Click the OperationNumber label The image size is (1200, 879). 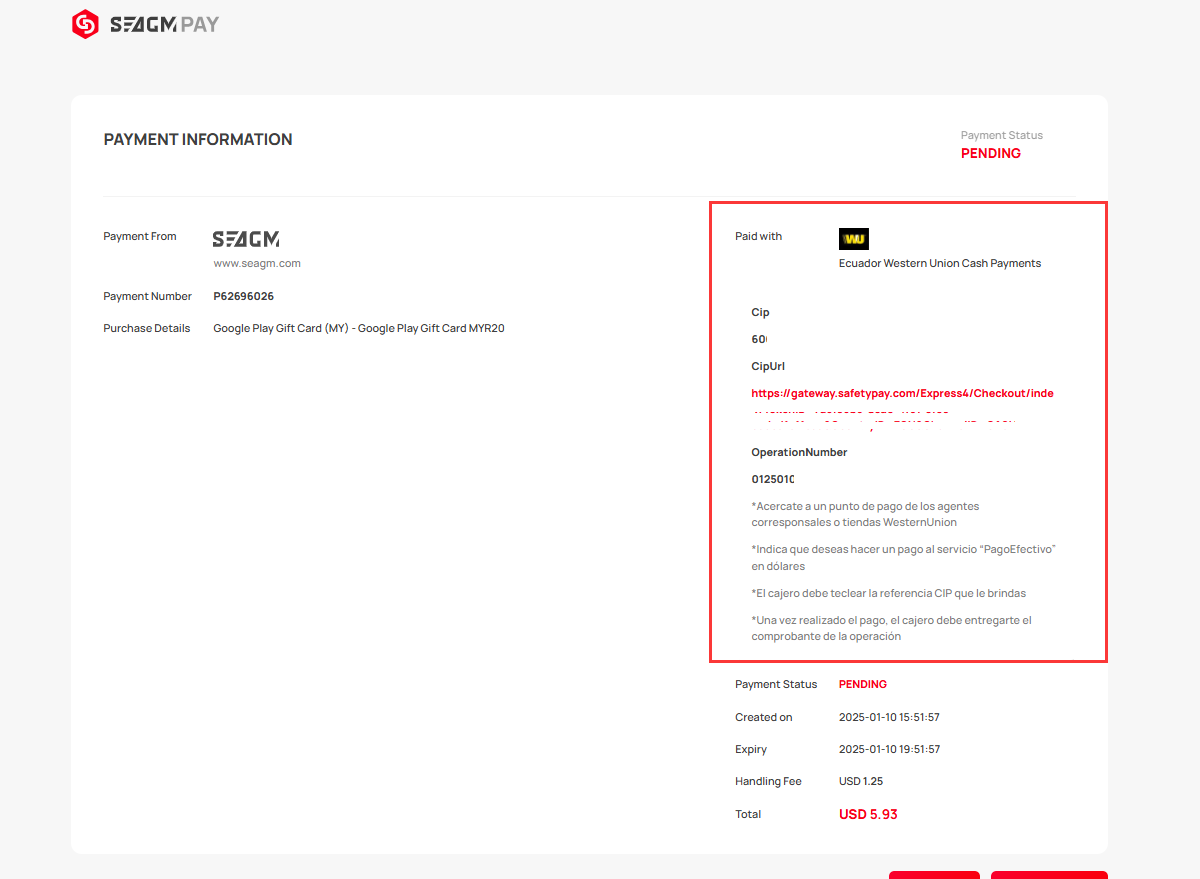pos(800,453)
